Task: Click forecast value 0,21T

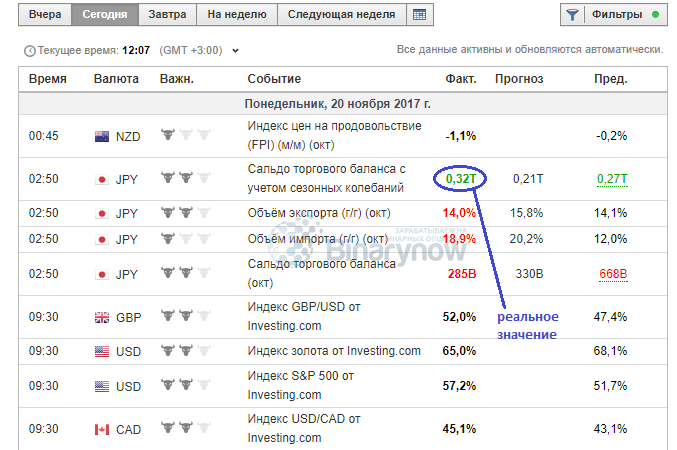Action: point(528,179)
